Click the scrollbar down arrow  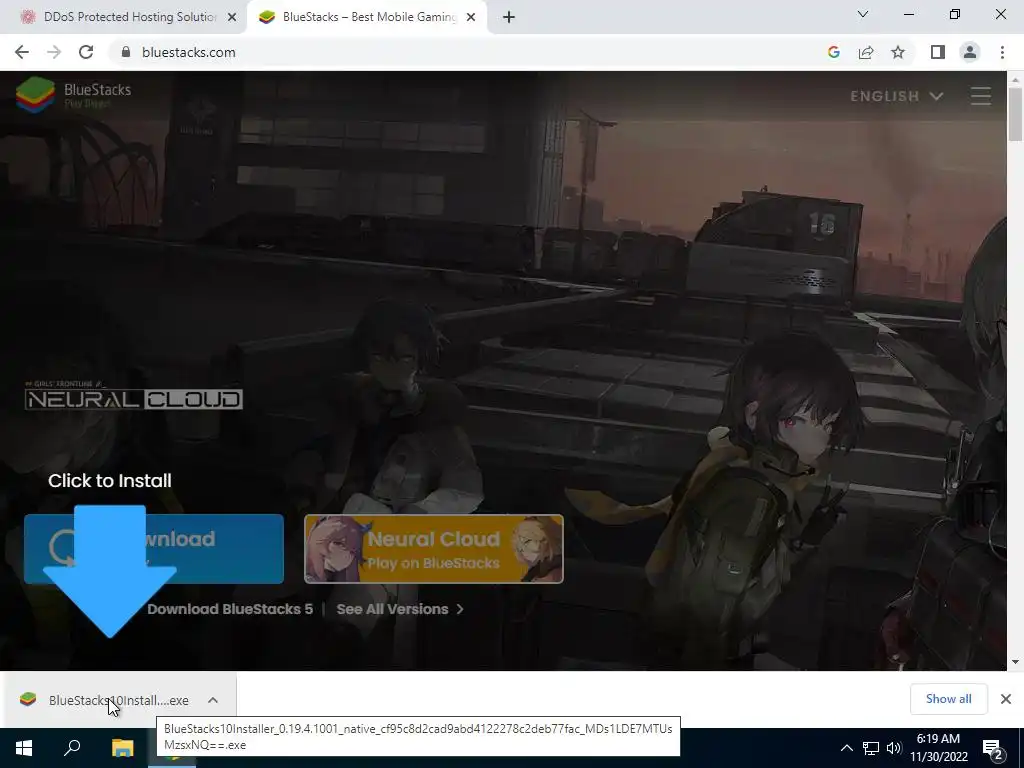coord(1015,662)
